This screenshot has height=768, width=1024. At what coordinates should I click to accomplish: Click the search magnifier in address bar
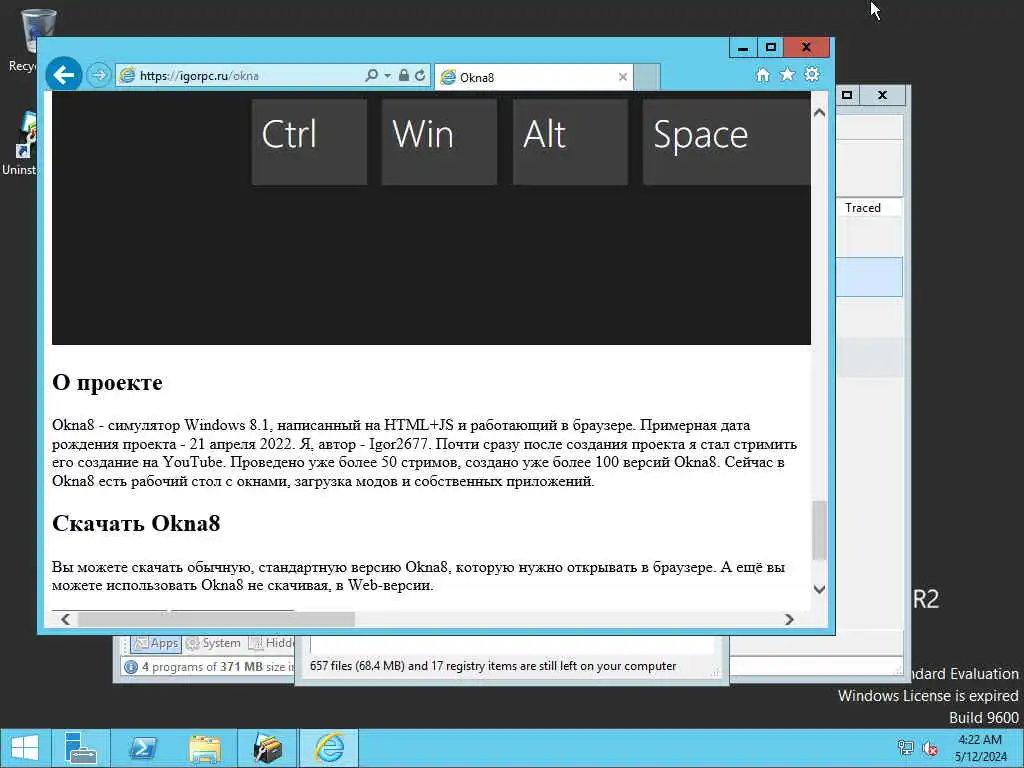coord(371,75)
